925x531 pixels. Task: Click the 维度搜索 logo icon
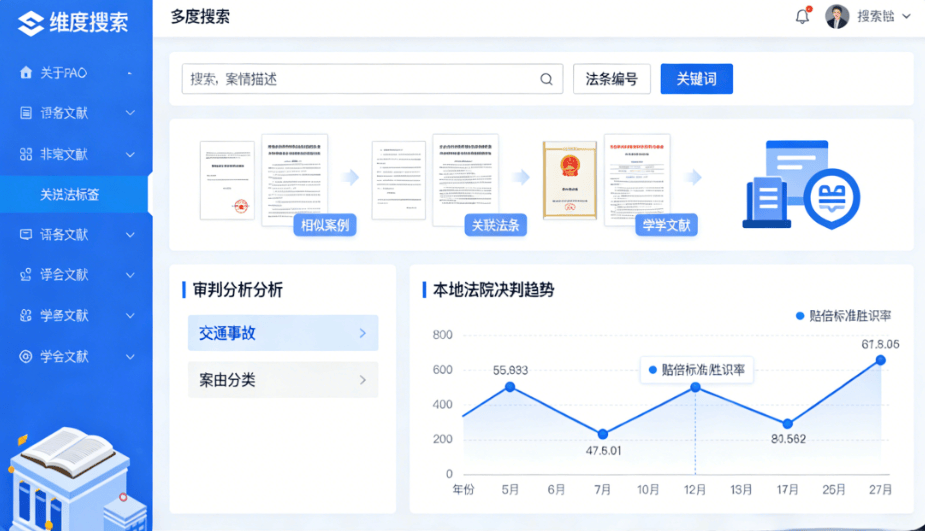[x=30, y=22]
